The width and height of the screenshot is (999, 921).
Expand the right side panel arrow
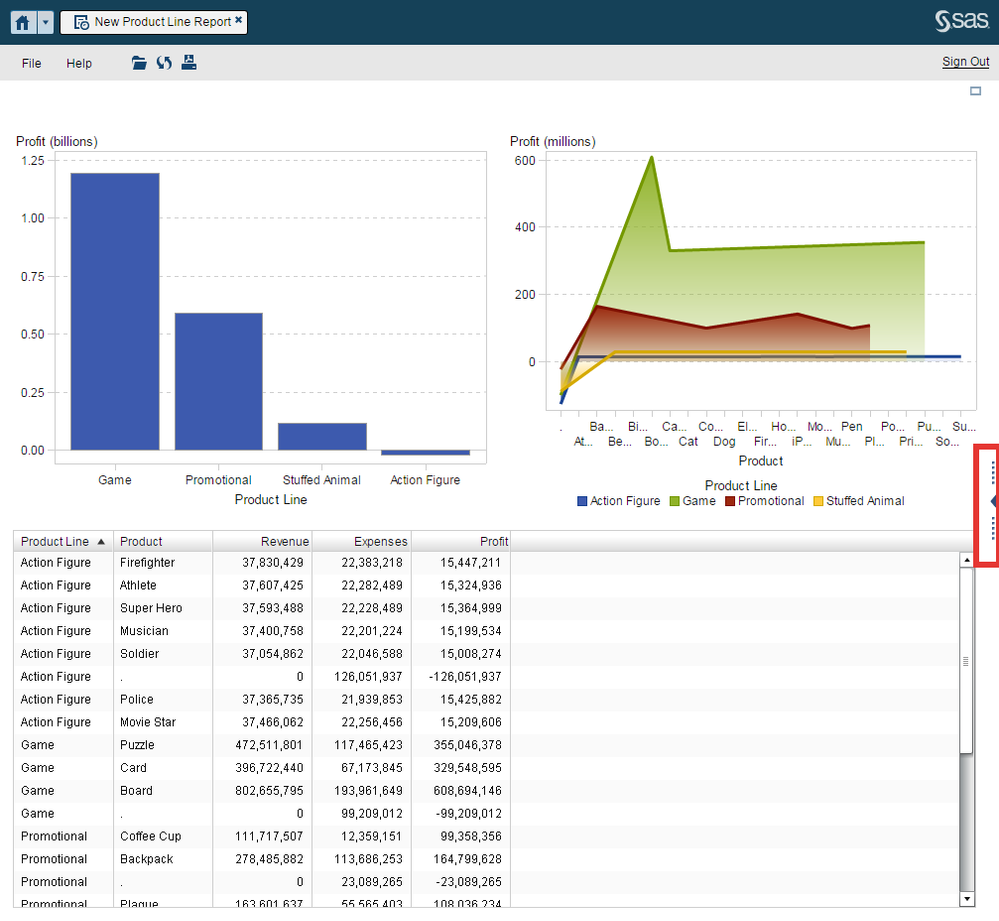[993, 500]
